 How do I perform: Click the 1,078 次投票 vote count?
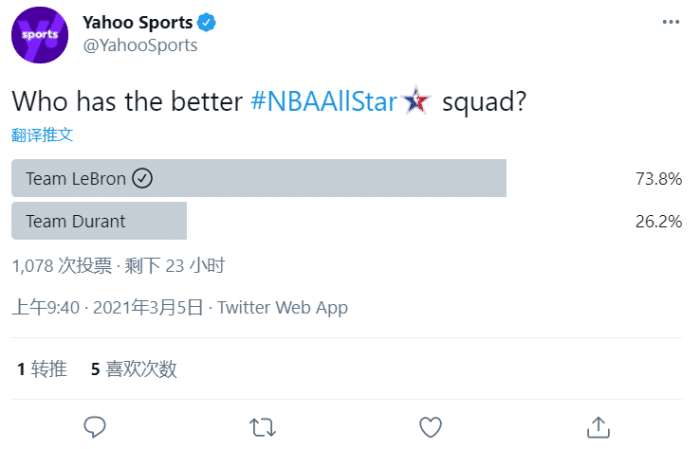tap(61, 265)
